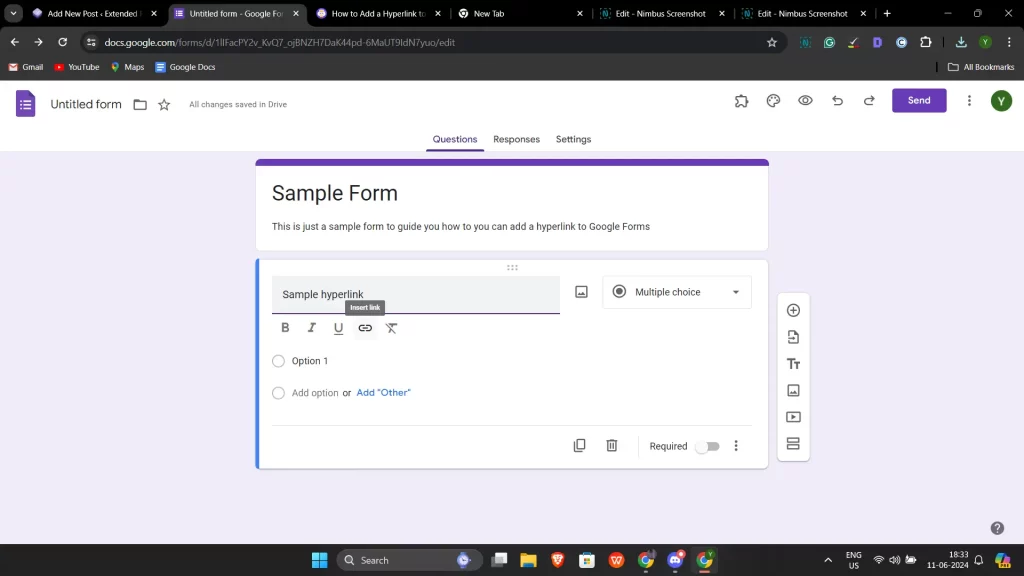Add title and description with the Tt icon

[793, 364]
